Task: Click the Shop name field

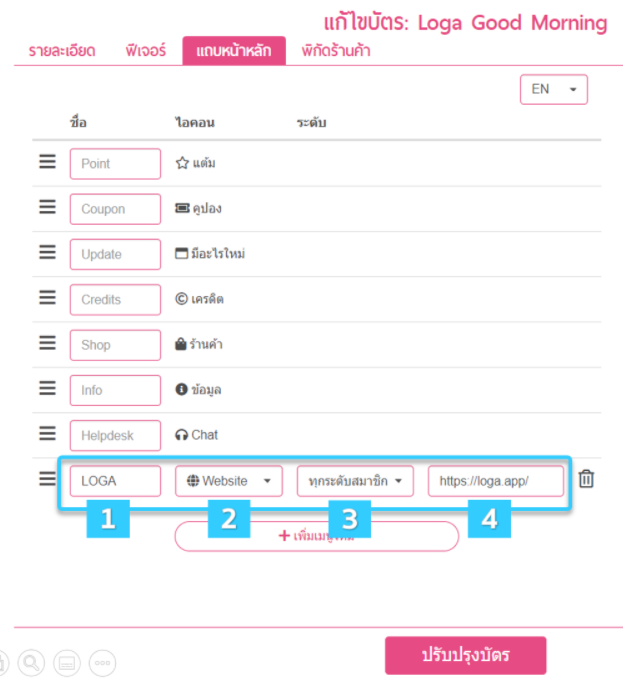Action: (115, 345)
